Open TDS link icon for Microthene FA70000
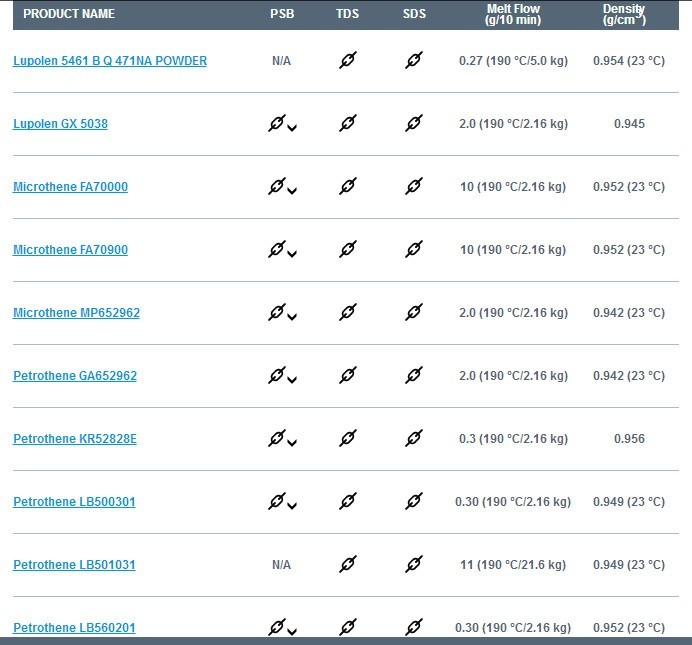 click(348, 187)
